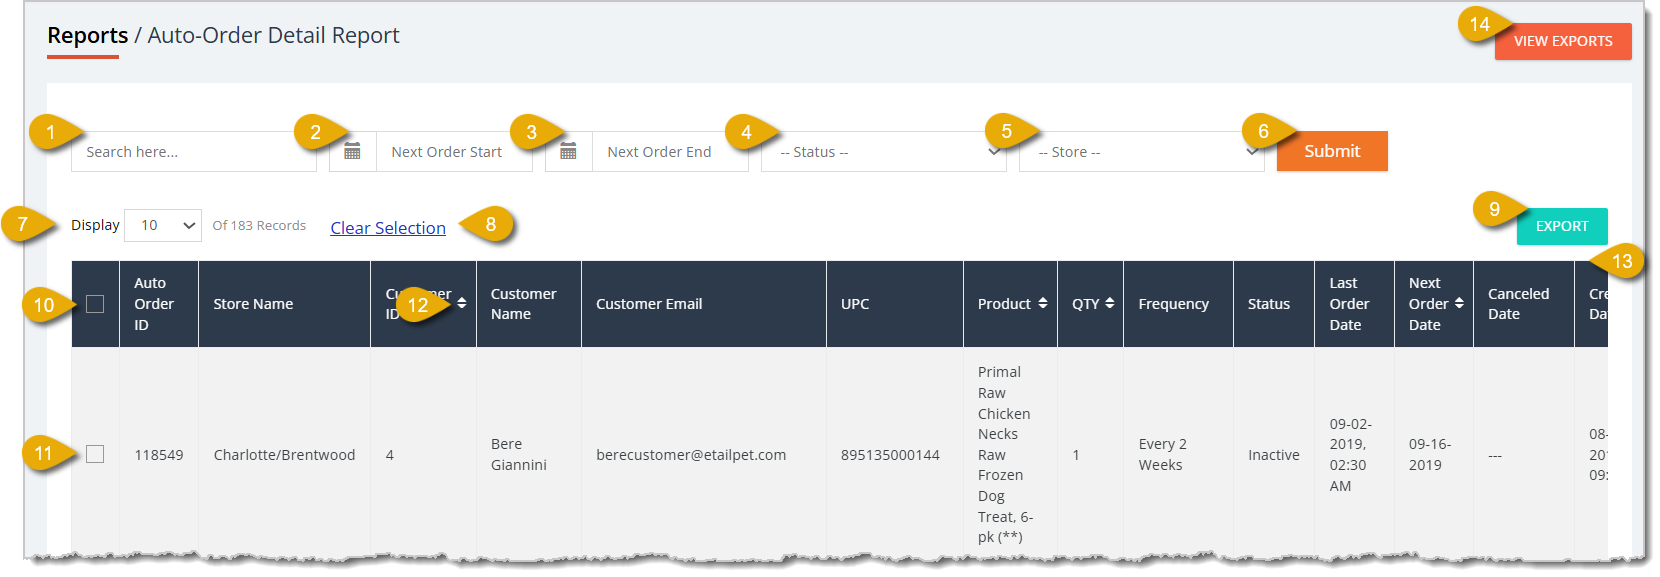Sort by Next Order Date arrows
Image resolution: width=1660 pixels, height=577 pixels.
[x=1459, y=303]
